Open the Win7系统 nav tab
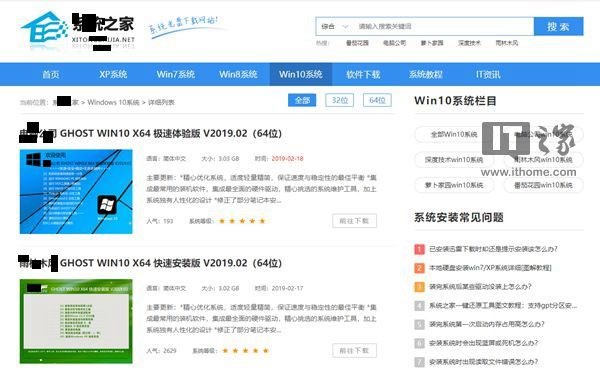The width and height of the screenshot is (600, 374). (176, 74)
